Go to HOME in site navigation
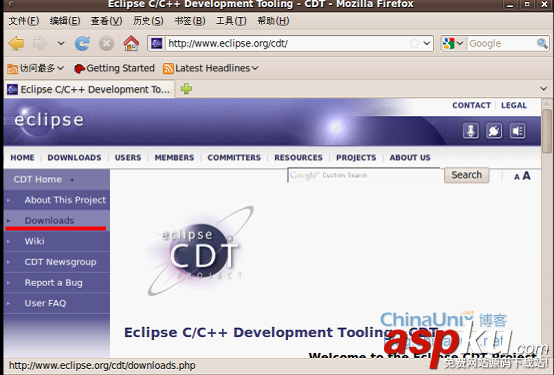Viewport: 554px width, 375px height. (22, 158)
